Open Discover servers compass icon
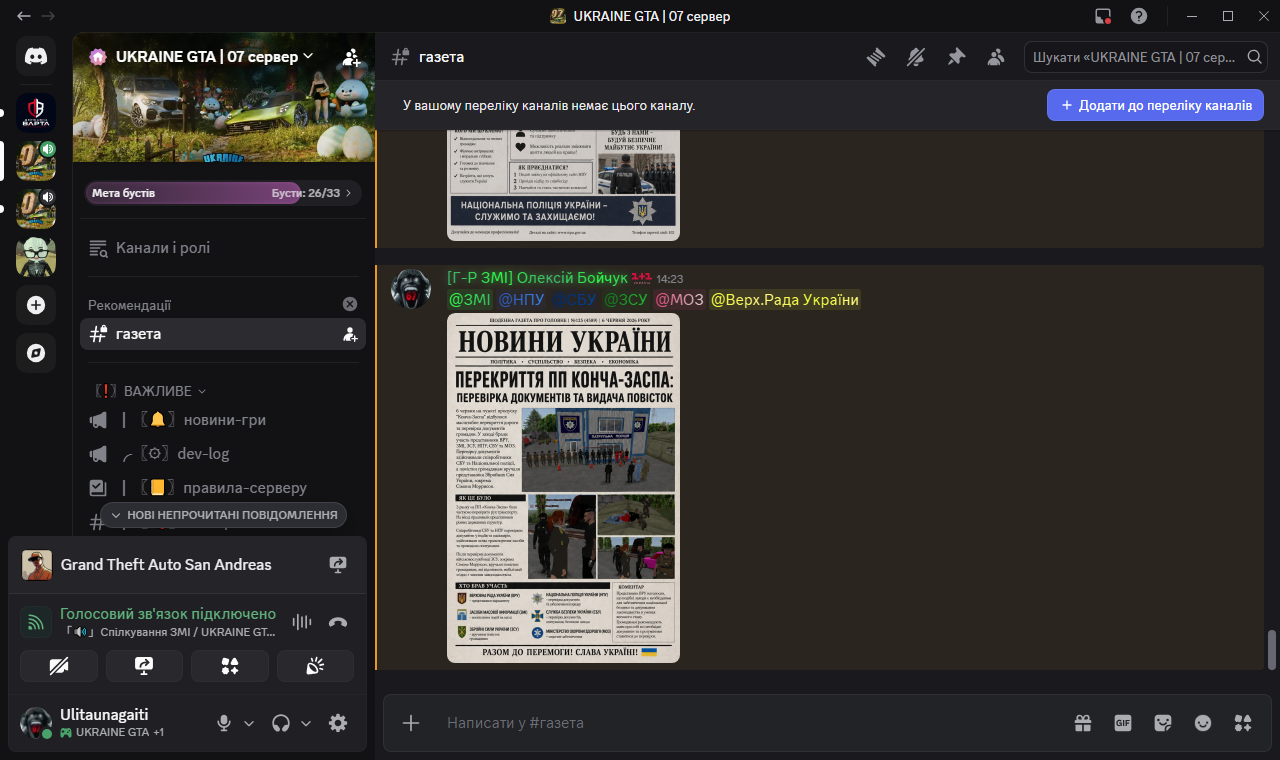1280x760 pixels. click(36, 353)
